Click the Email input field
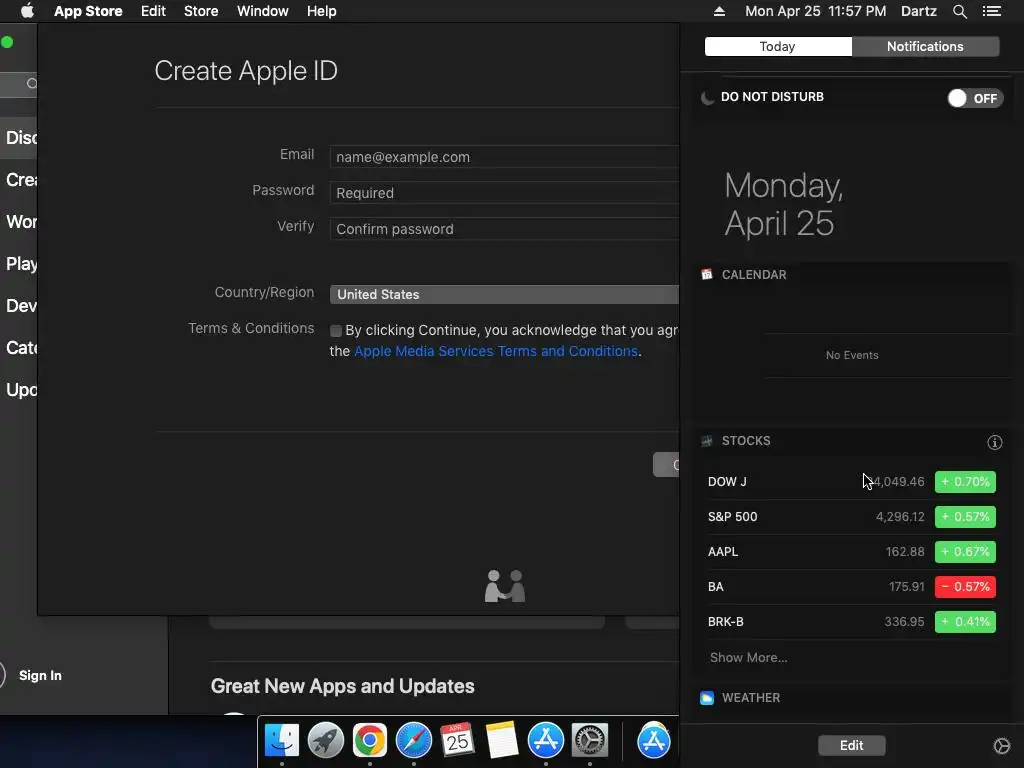 (504, 157)
